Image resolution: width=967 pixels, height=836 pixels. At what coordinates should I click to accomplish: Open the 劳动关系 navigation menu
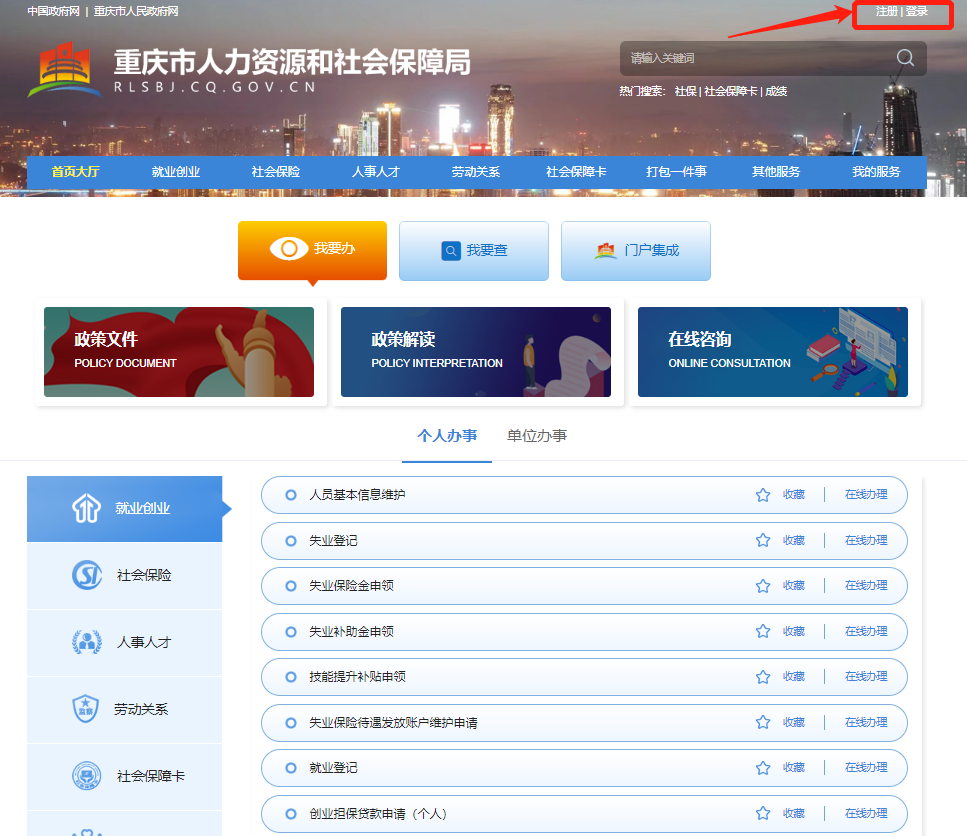pyautogui.click(x=475, y=172)
